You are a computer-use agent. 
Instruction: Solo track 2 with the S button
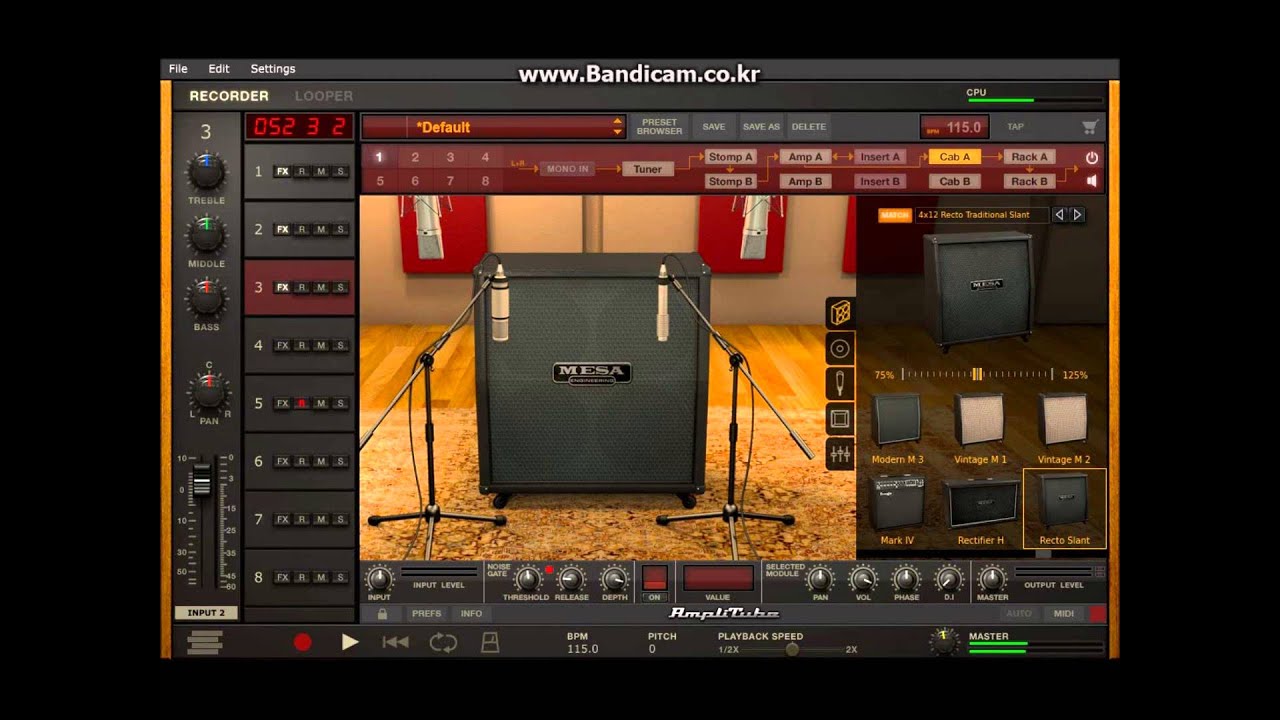tap(340, 230)
